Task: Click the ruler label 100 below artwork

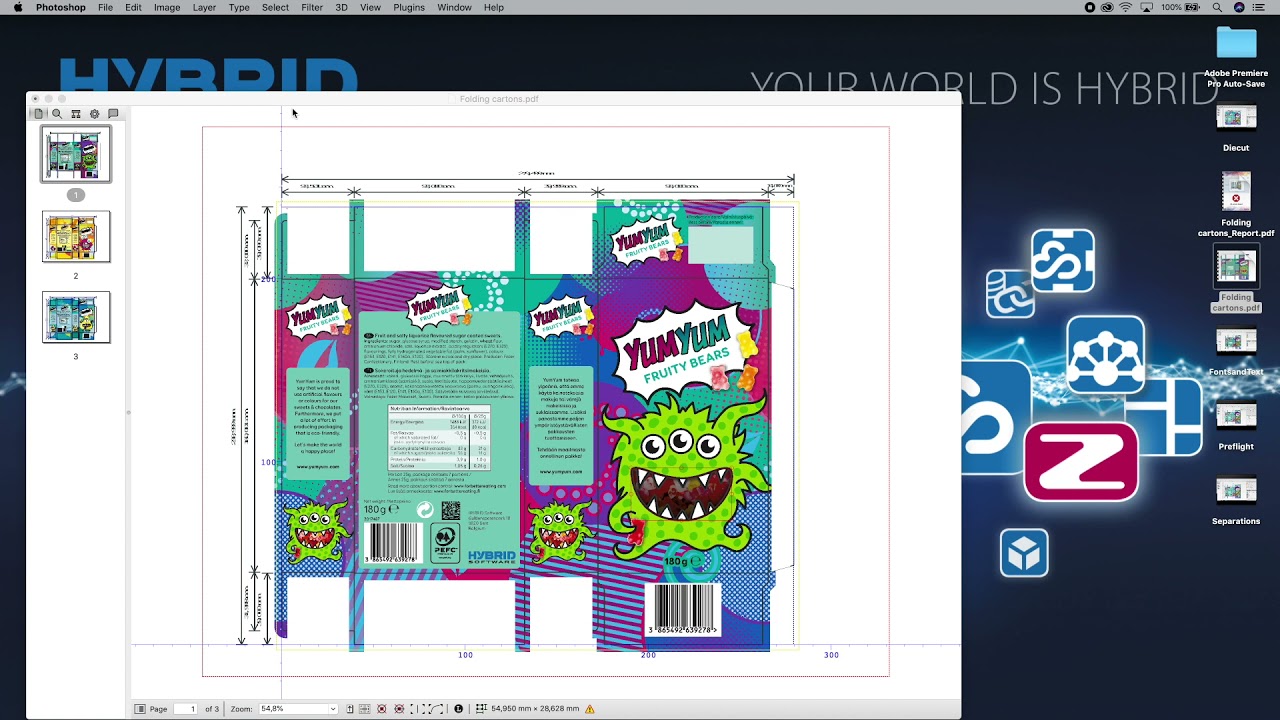Action: pyautogui.click(x=465, y=655)
